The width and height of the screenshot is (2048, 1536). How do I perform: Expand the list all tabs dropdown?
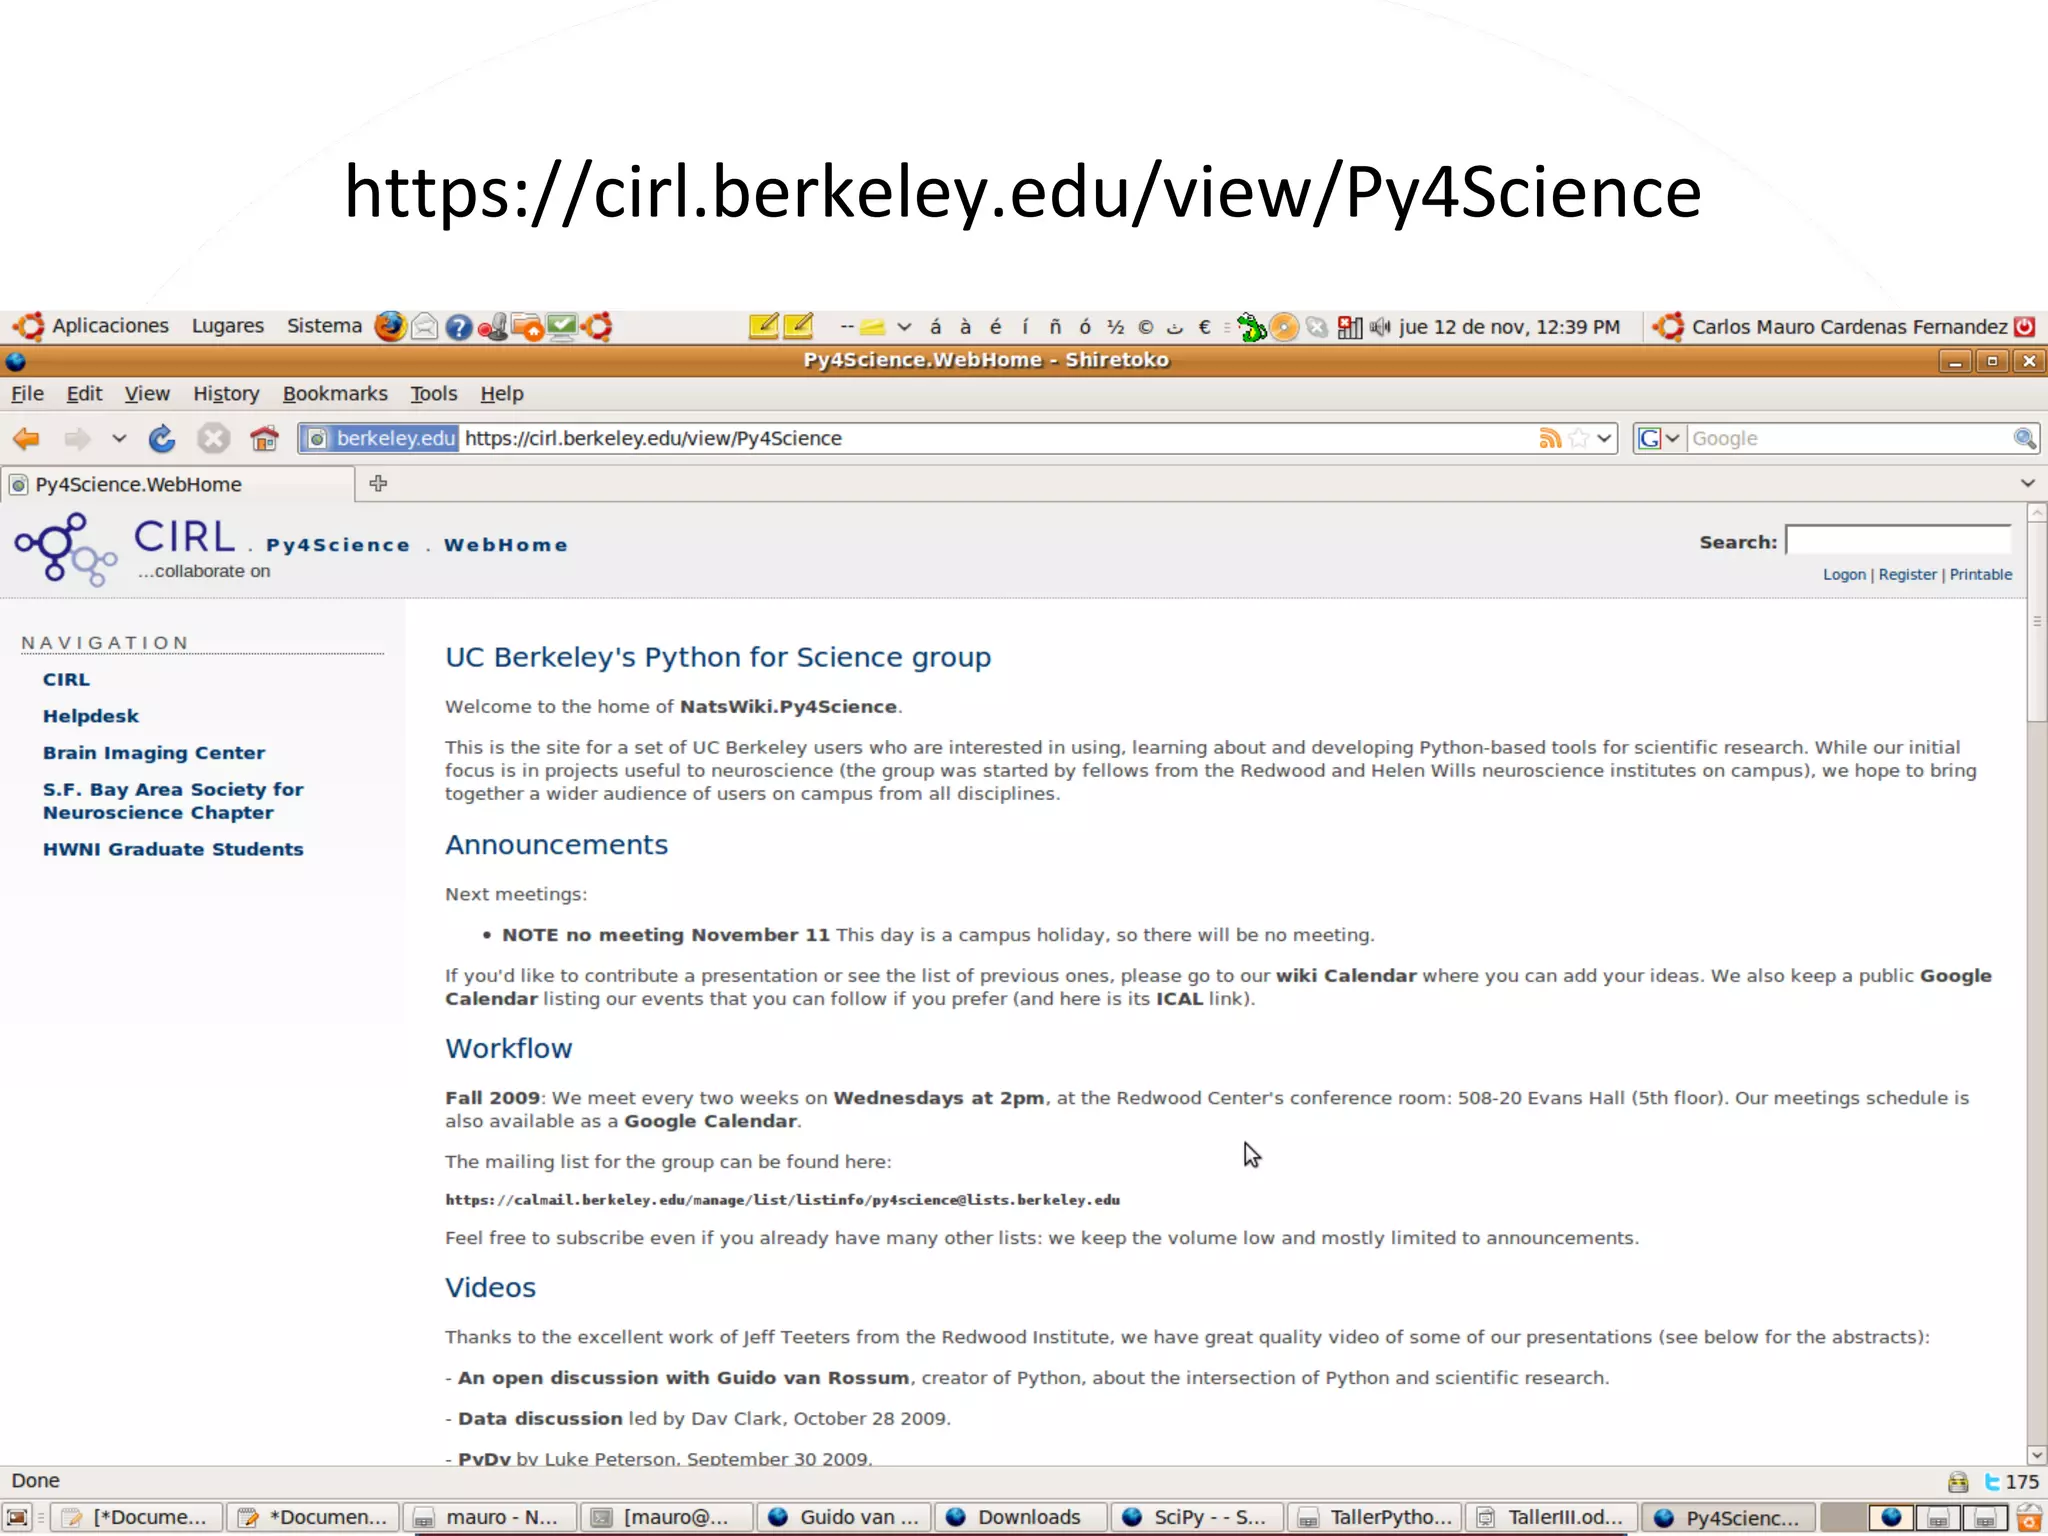click(2027, 483)
